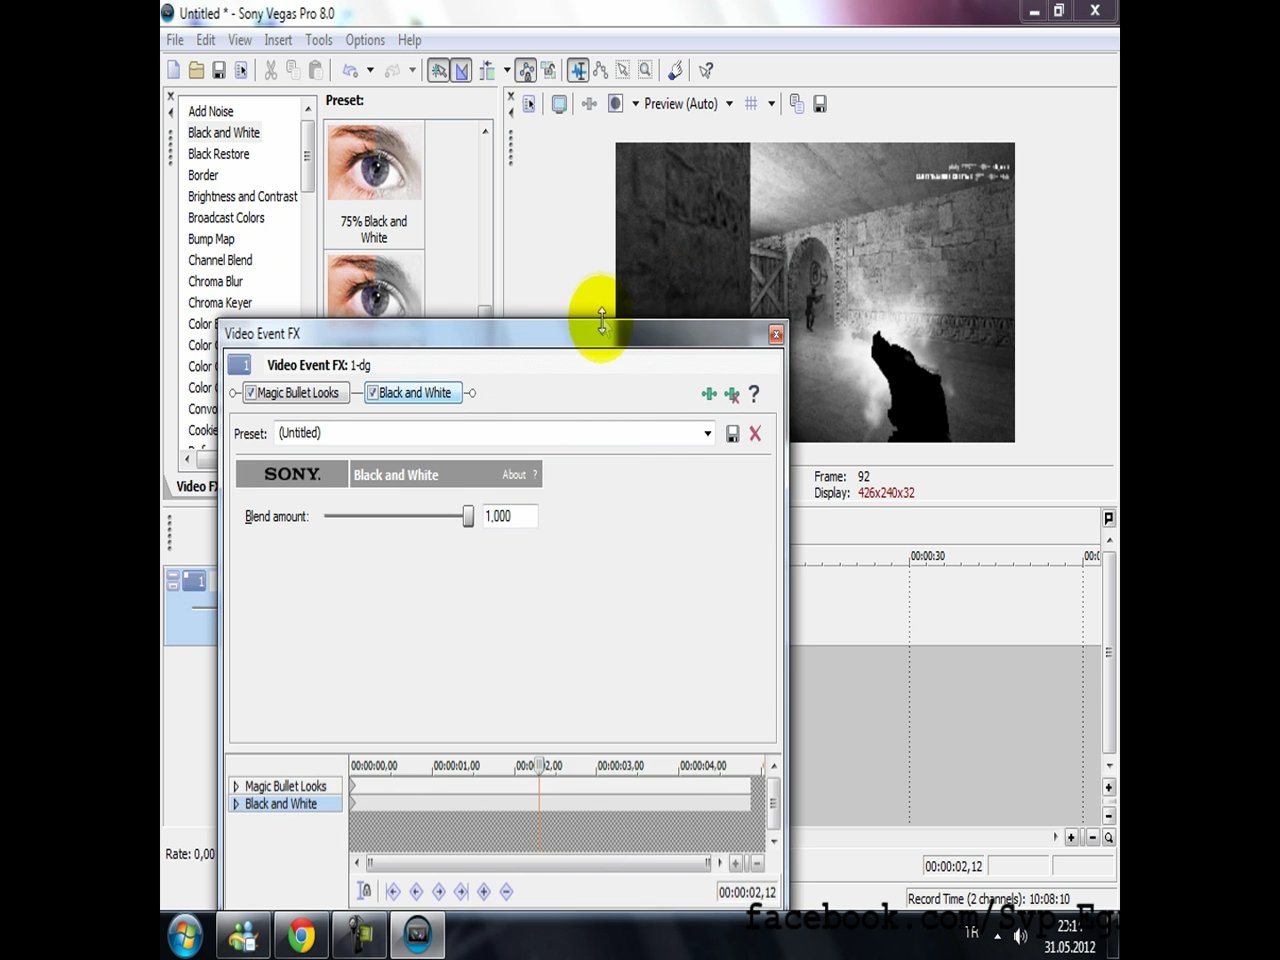Open the Options menu
Viewport: 1280px width, 960px height.
(x=365, y=40)
